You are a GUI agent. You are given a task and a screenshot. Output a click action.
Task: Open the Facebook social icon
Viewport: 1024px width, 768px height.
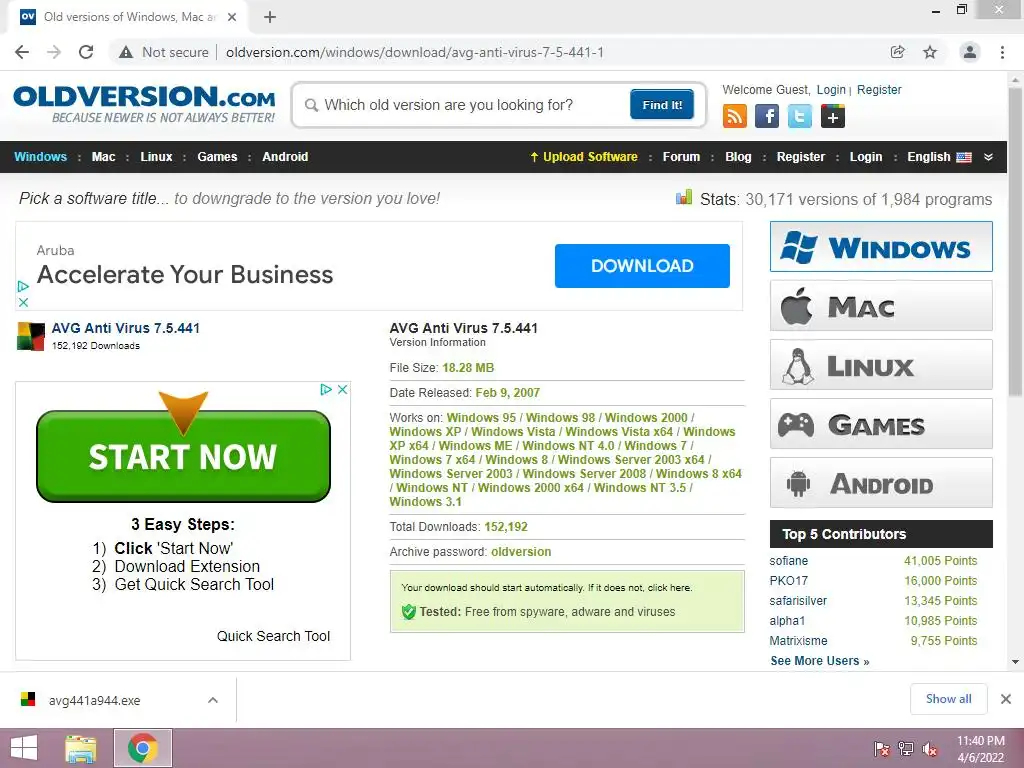767,116
